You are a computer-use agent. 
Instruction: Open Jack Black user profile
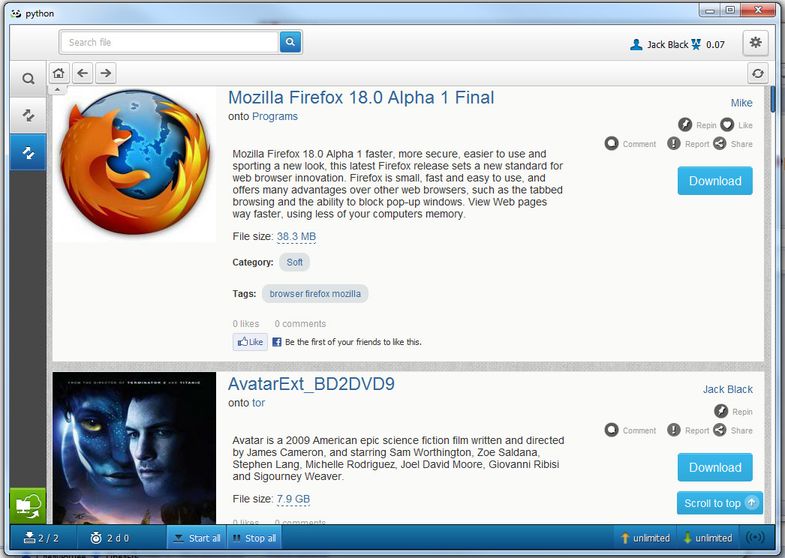click(x=659, y=45)
